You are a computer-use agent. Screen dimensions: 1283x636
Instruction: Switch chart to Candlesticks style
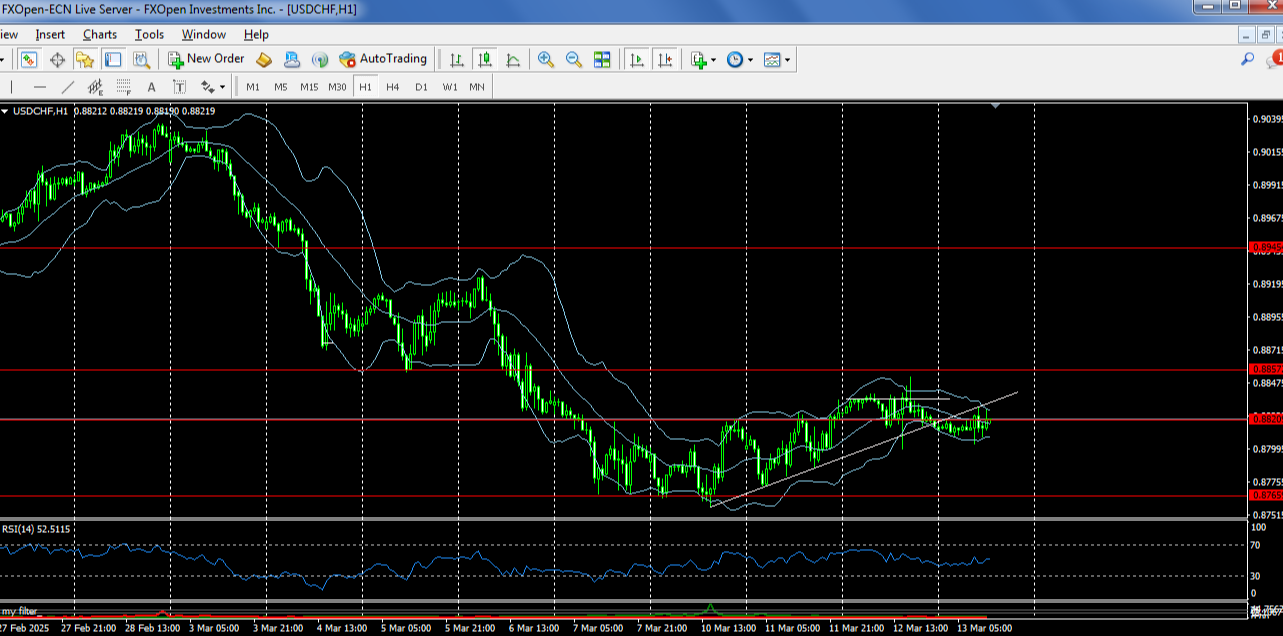coord(485,60)
